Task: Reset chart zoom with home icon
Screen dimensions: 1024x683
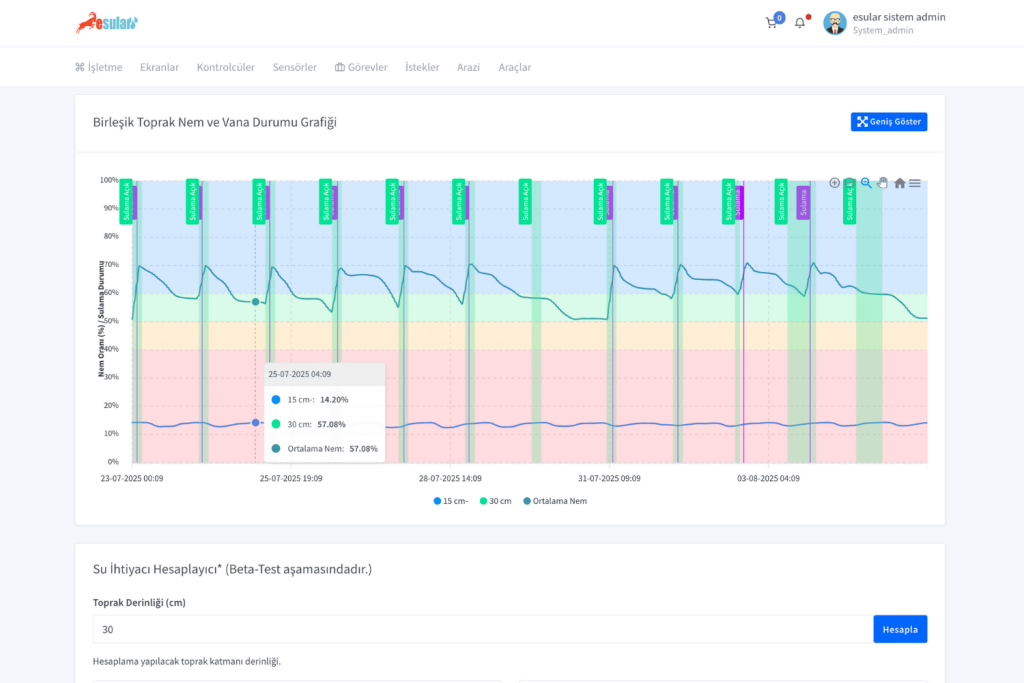Action: 899,183
